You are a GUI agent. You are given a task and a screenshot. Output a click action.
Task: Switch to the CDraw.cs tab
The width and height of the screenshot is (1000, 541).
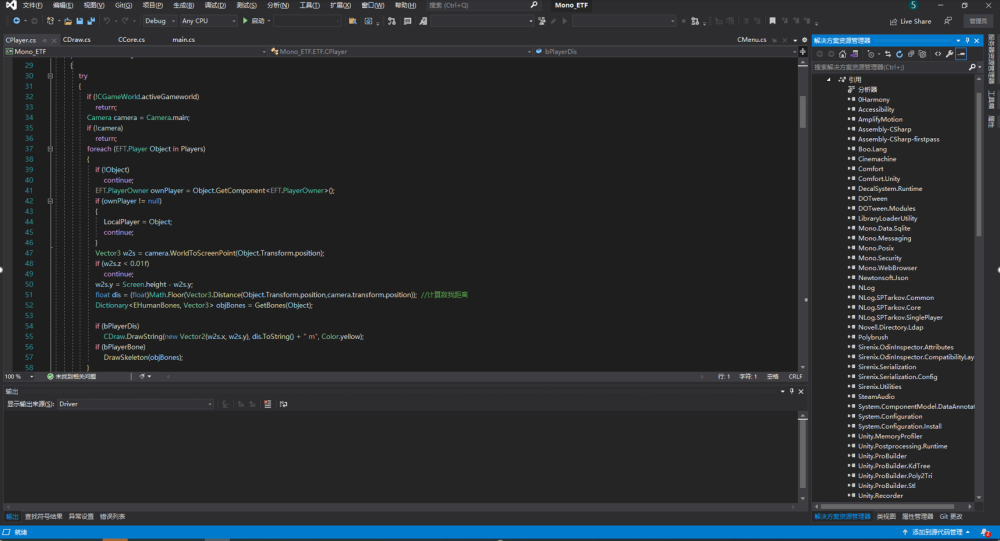tap(76, 40)
